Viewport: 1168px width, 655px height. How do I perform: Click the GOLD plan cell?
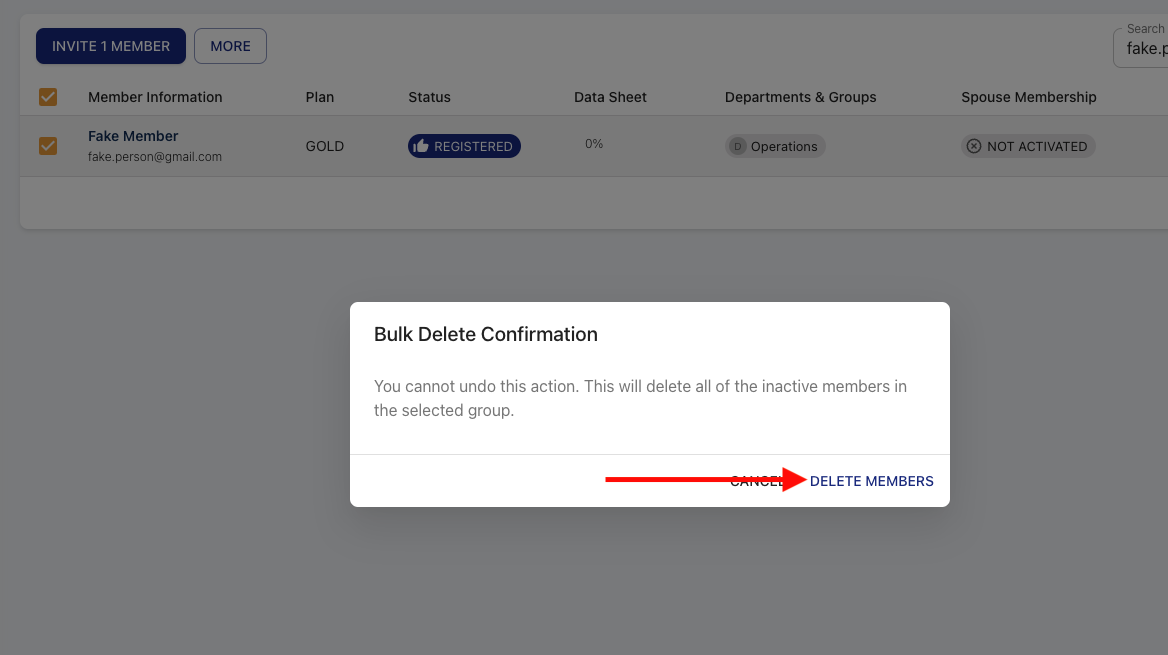325,146
